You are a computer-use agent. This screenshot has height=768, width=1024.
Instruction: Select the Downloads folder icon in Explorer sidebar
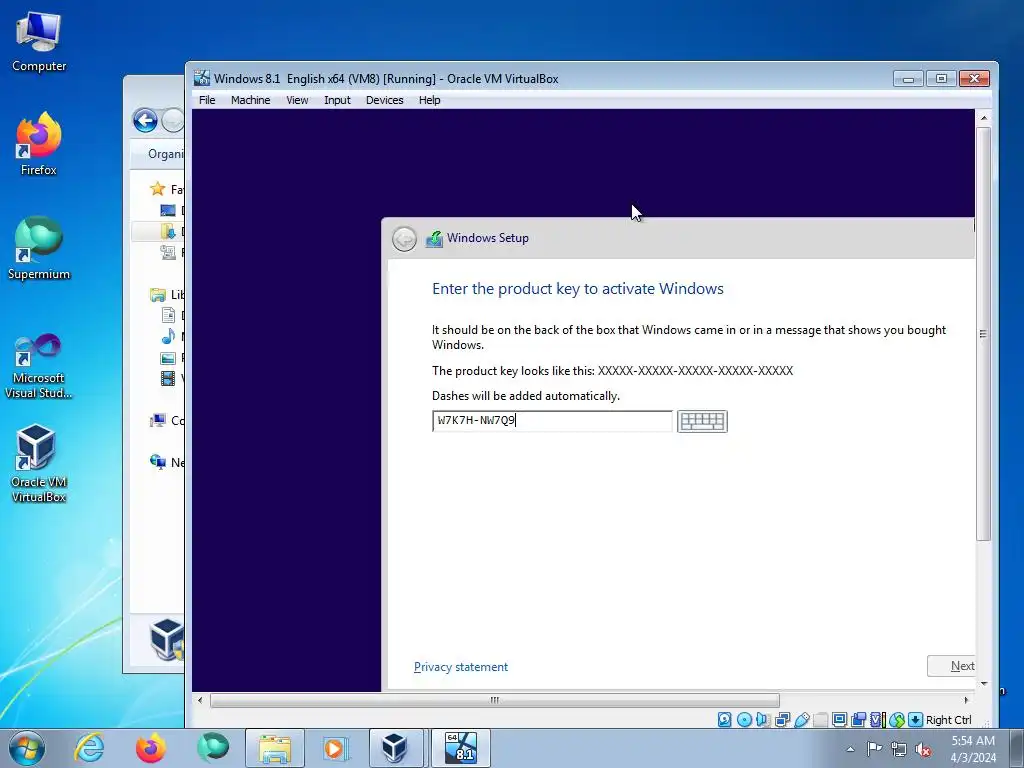click(x=168, y=231)
